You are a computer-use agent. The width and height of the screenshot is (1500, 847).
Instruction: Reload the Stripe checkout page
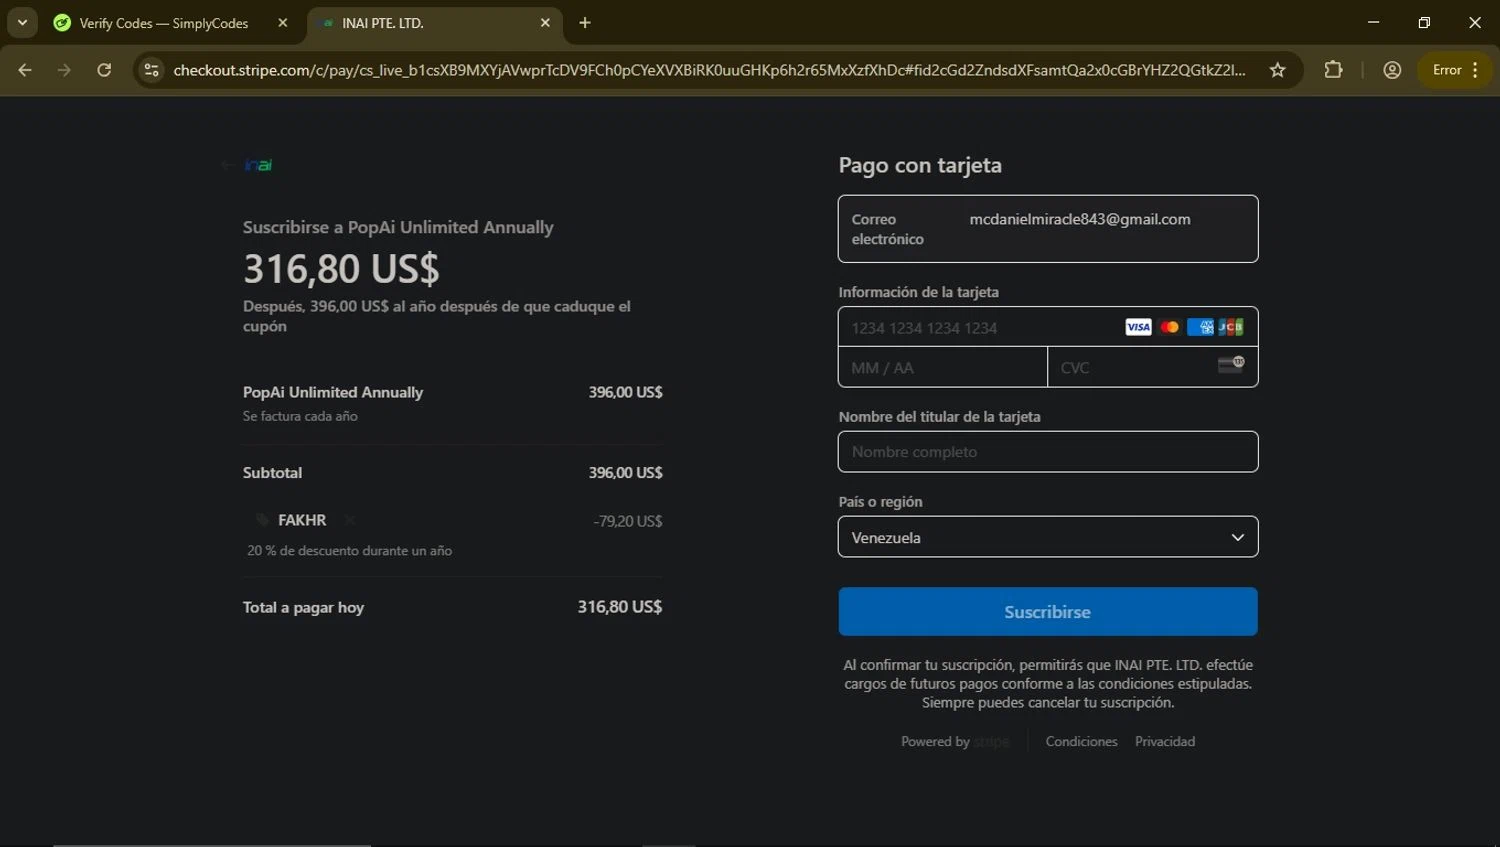[104, 70]
